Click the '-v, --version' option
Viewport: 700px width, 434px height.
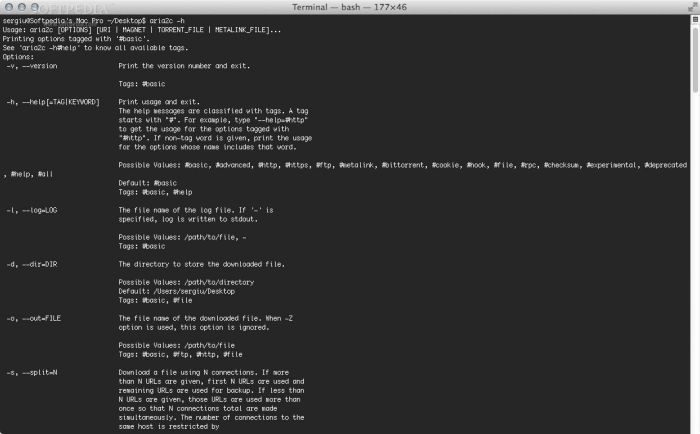(x=32, y=66)
